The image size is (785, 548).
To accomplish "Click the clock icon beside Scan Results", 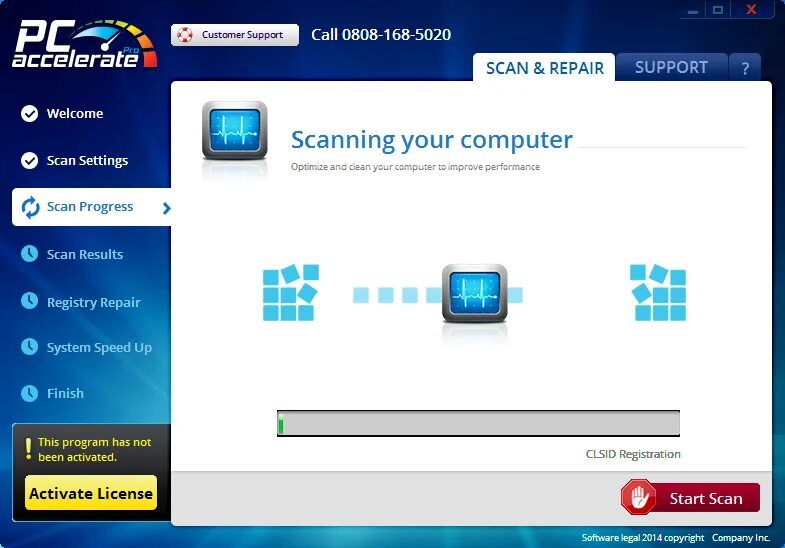I will (30, 254).
